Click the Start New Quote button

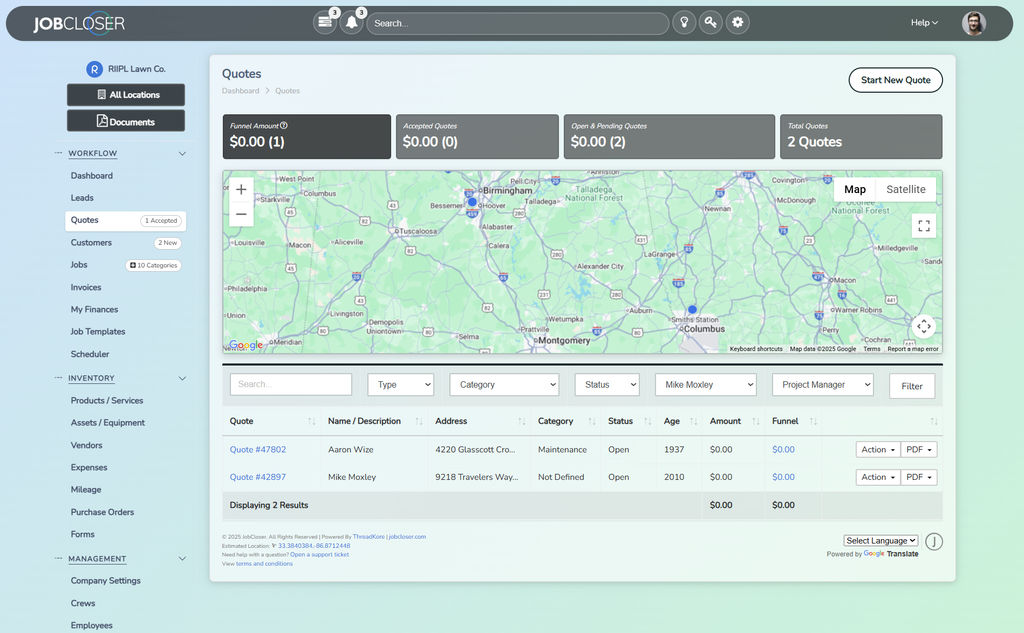[895, 79]
